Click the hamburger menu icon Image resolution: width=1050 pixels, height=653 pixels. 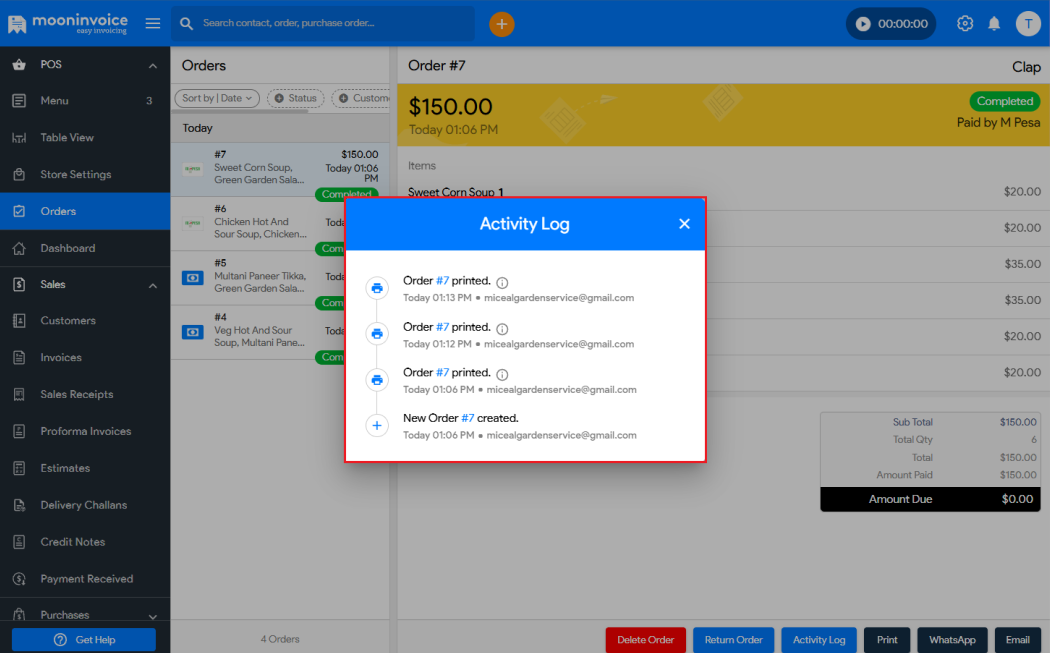152,24
